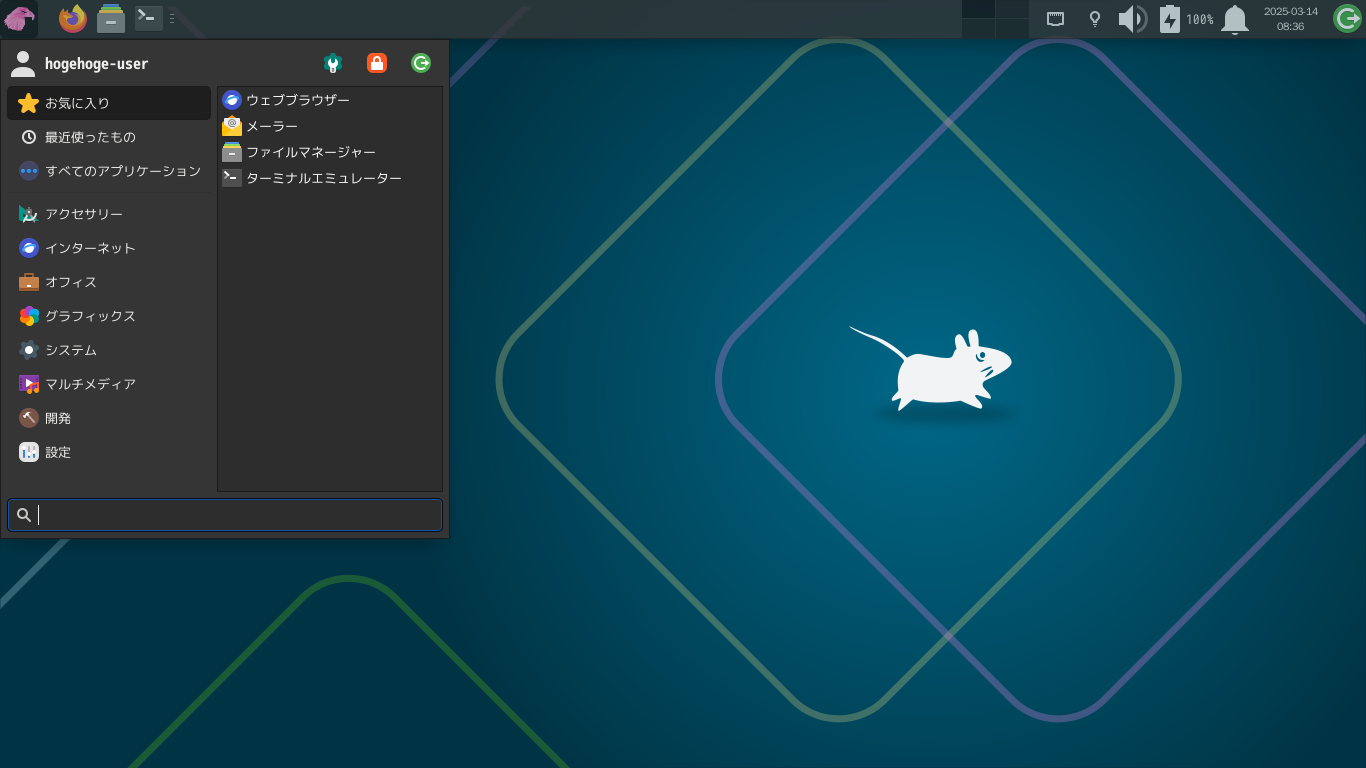Image resolution: width=1366 pixels, height=768 pixels.
Task: Click the hogehoge-user name label
Action: click(x=96, y=64)
